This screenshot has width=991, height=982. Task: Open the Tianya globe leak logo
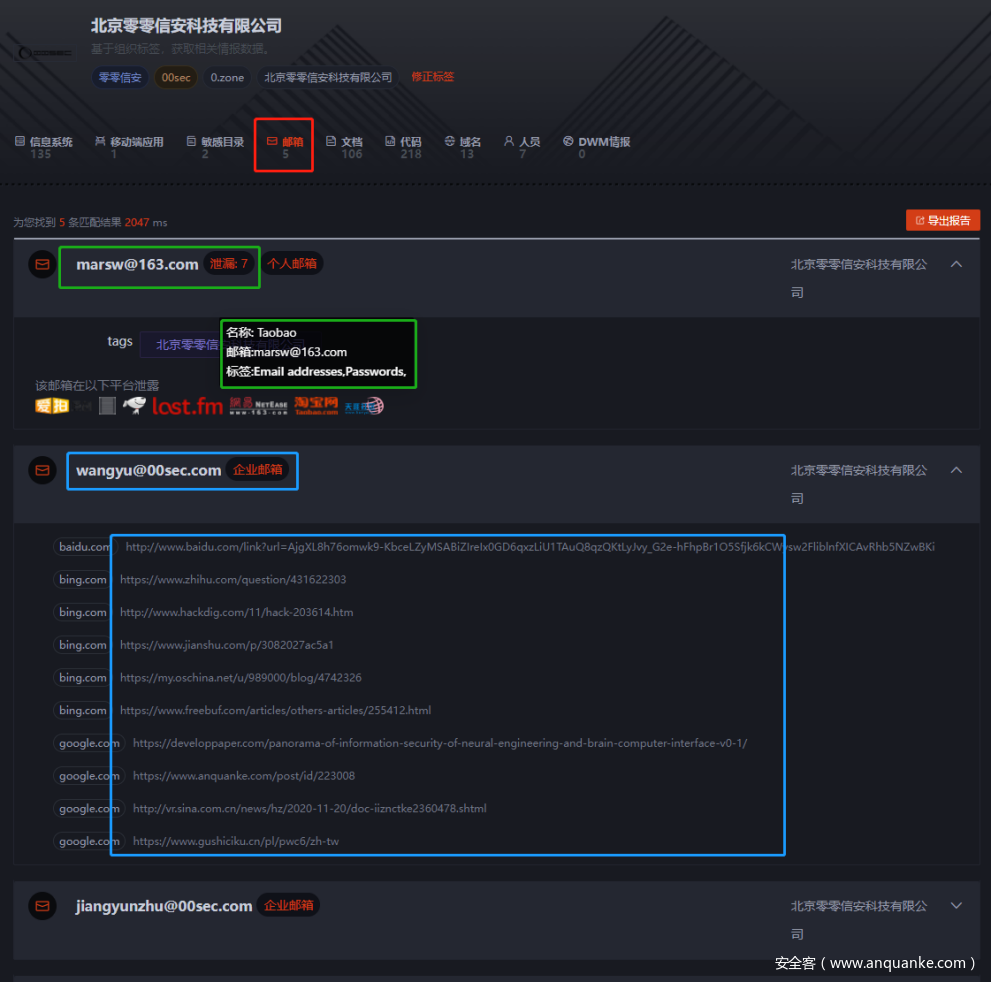[x=364, y=406]
